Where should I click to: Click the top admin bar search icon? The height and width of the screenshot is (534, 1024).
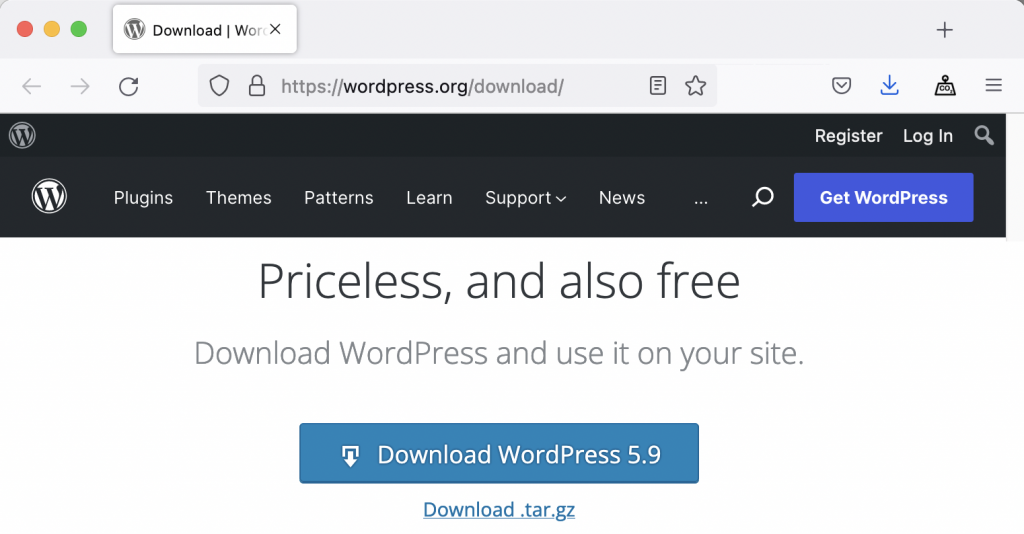pos(984,136)
